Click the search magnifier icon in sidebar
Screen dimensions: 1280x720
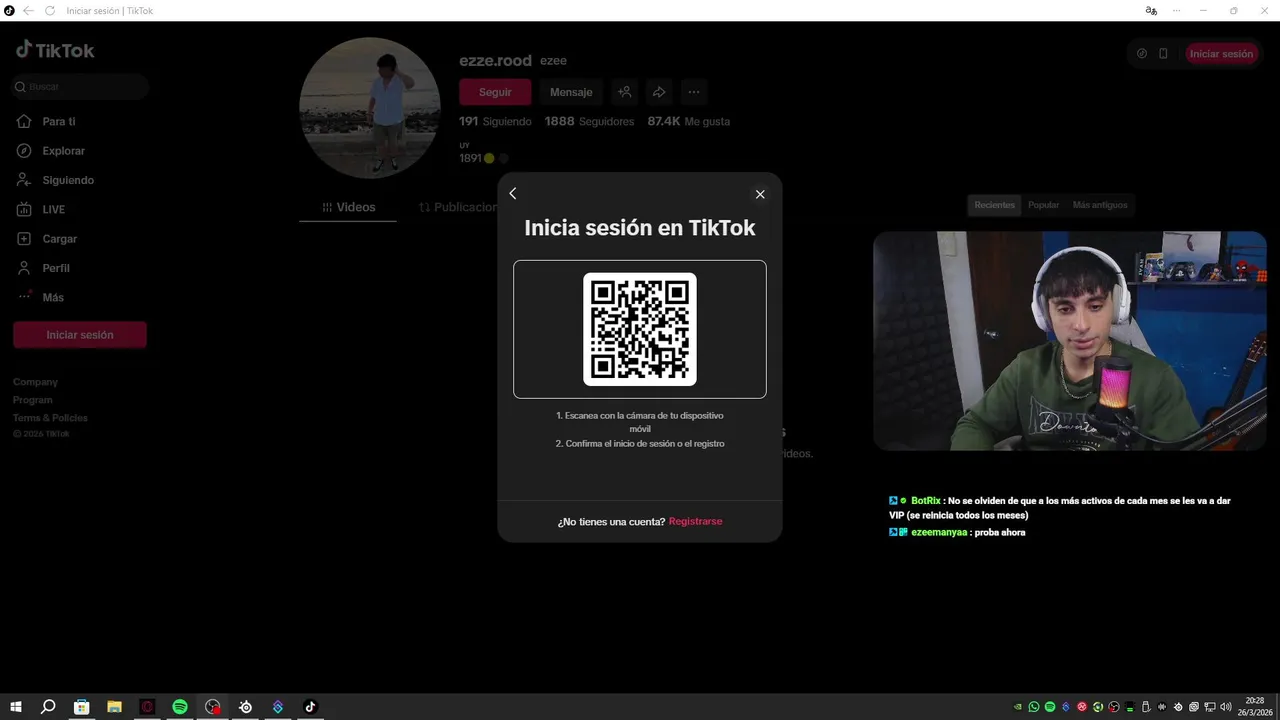click(20, 87)
